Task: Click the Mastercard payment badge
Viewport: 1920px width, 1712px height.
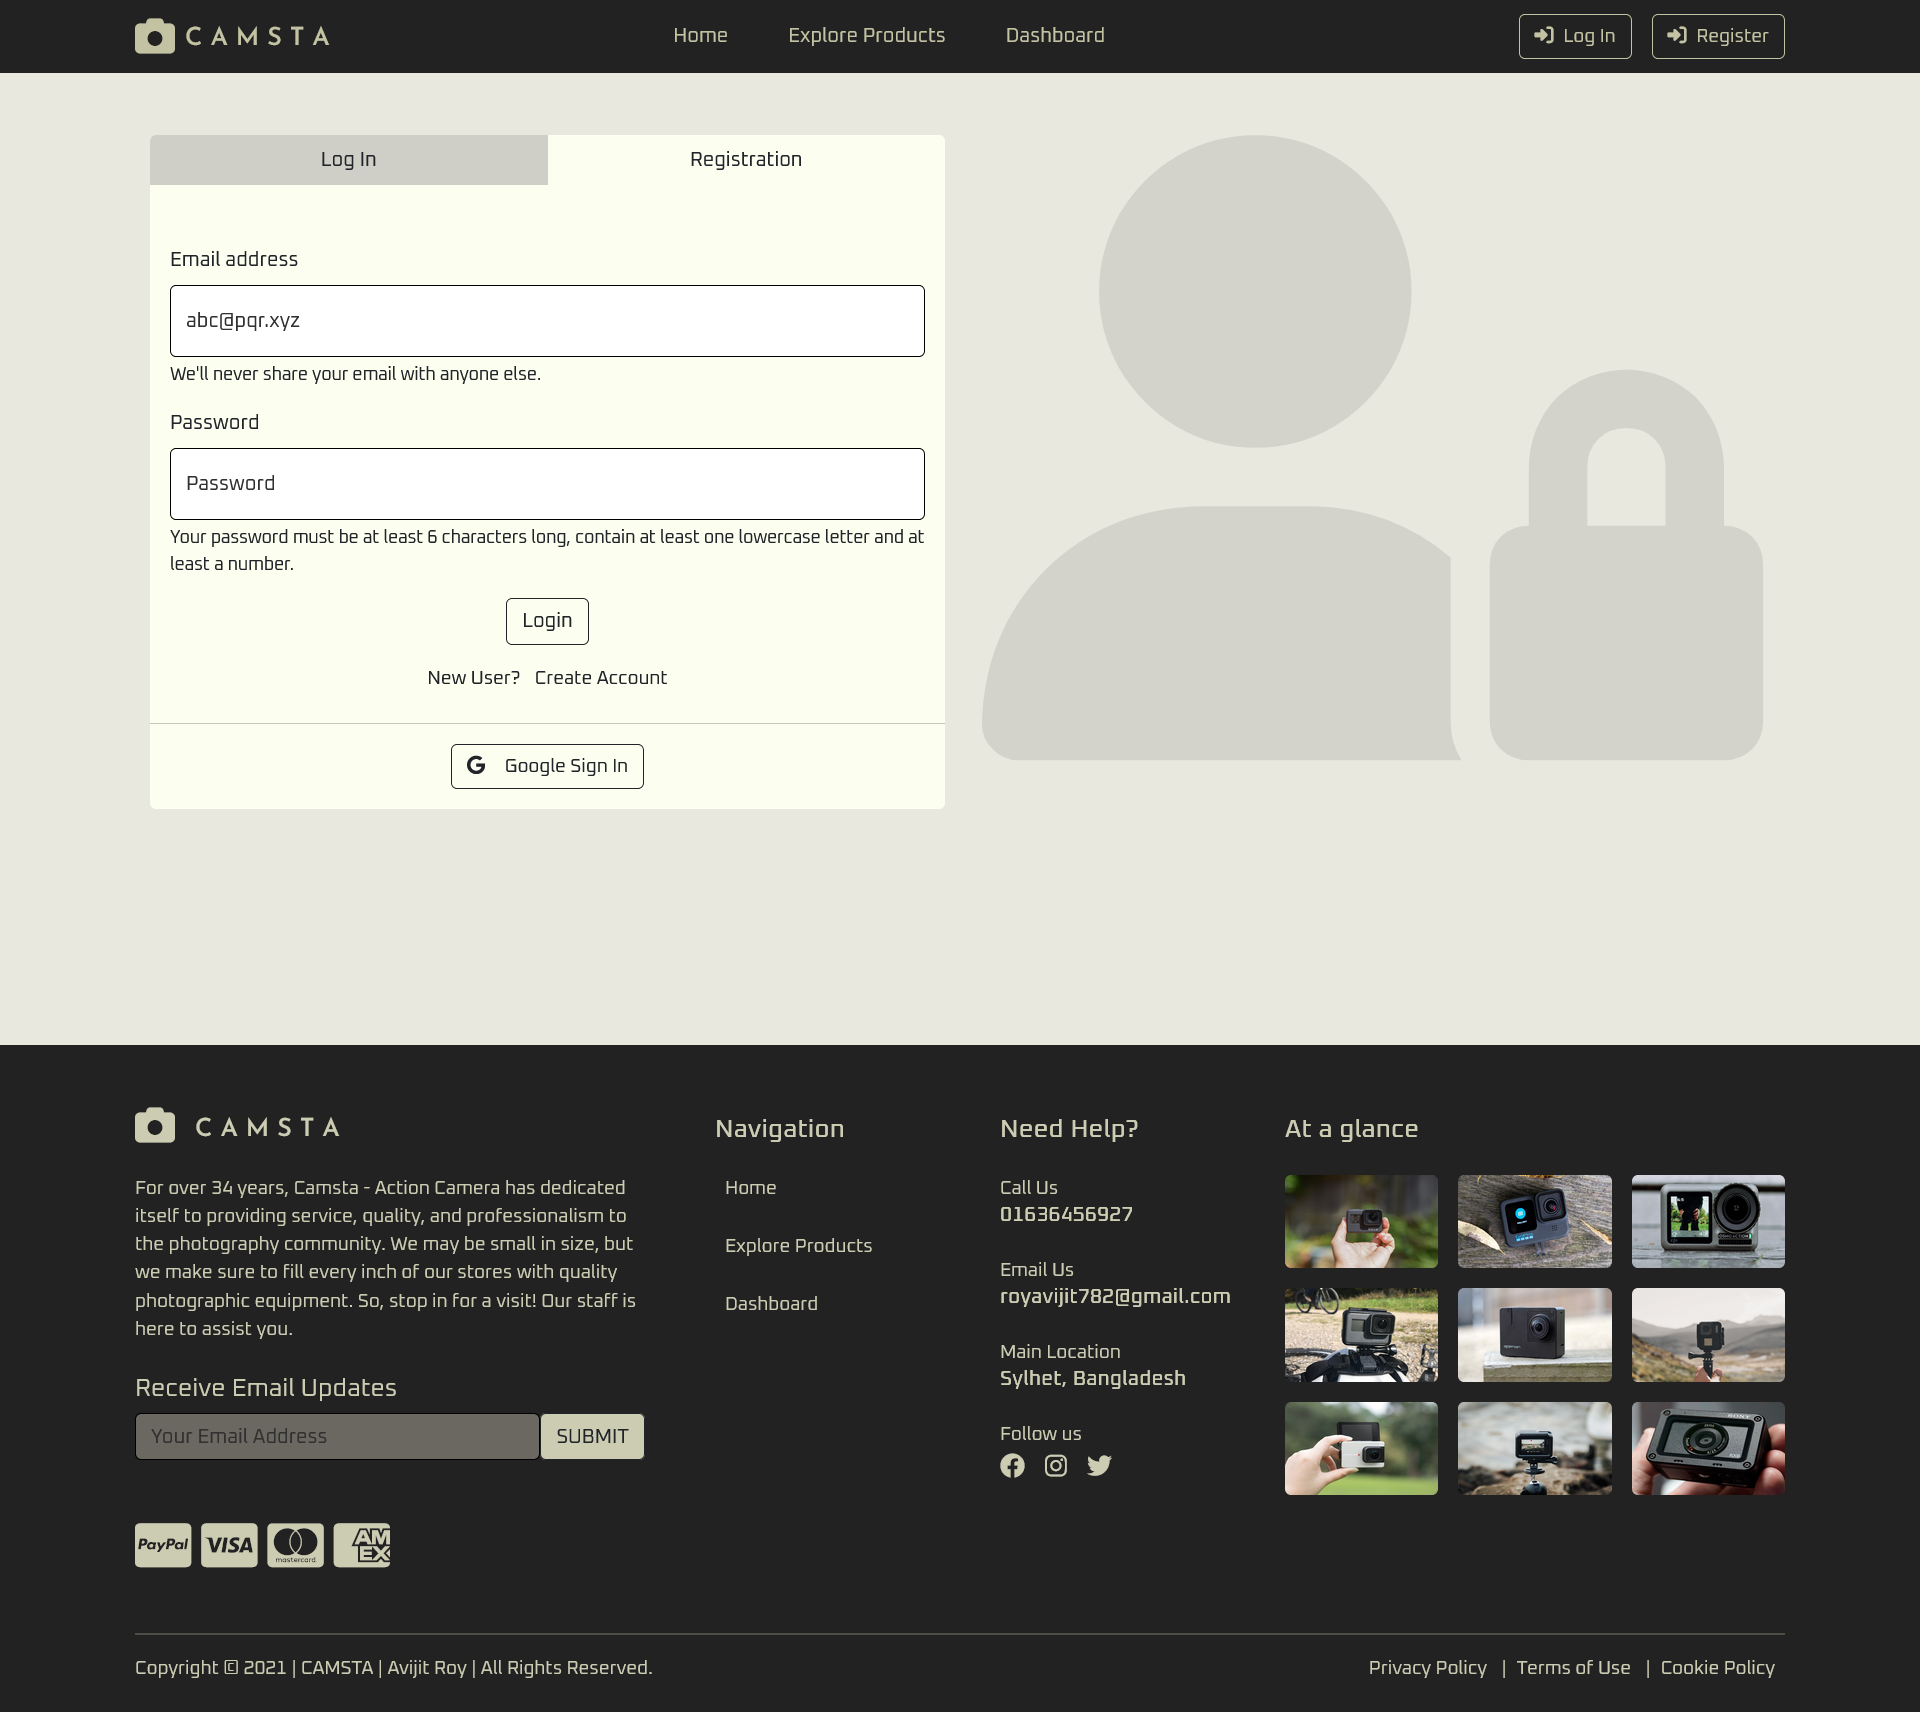Action: [295, 1546]
